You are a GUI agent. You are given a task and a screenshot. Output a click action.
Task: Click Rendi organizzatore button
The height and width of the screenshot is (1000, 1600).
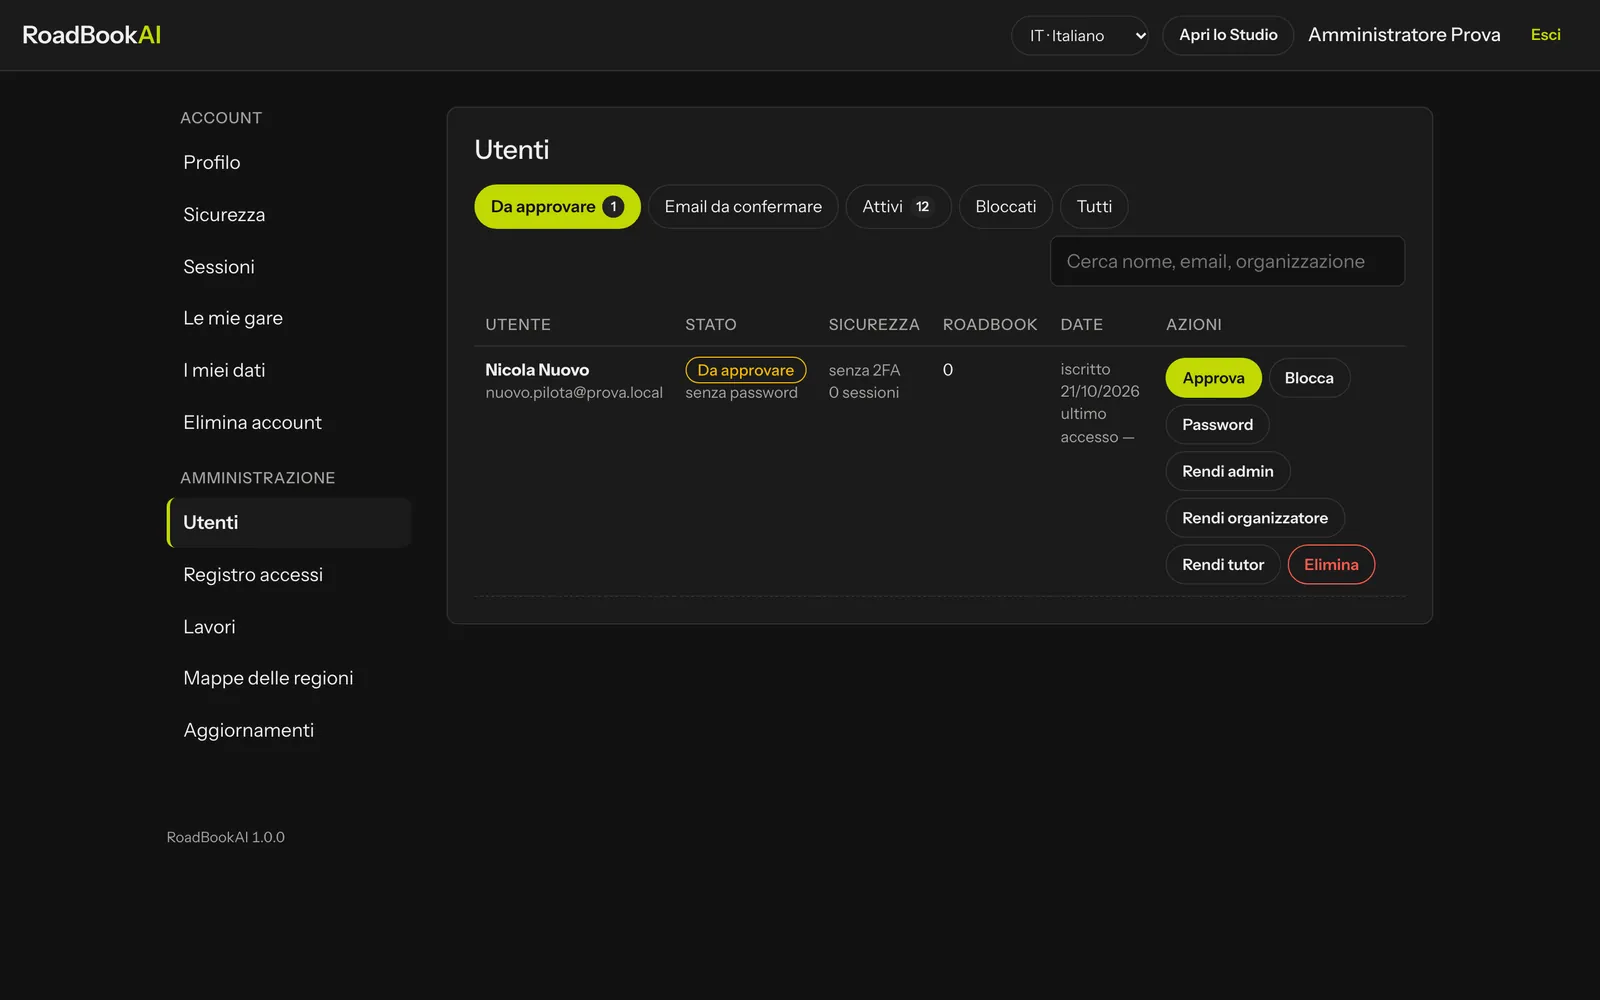pyautogui.click(x=1255, y=518)
